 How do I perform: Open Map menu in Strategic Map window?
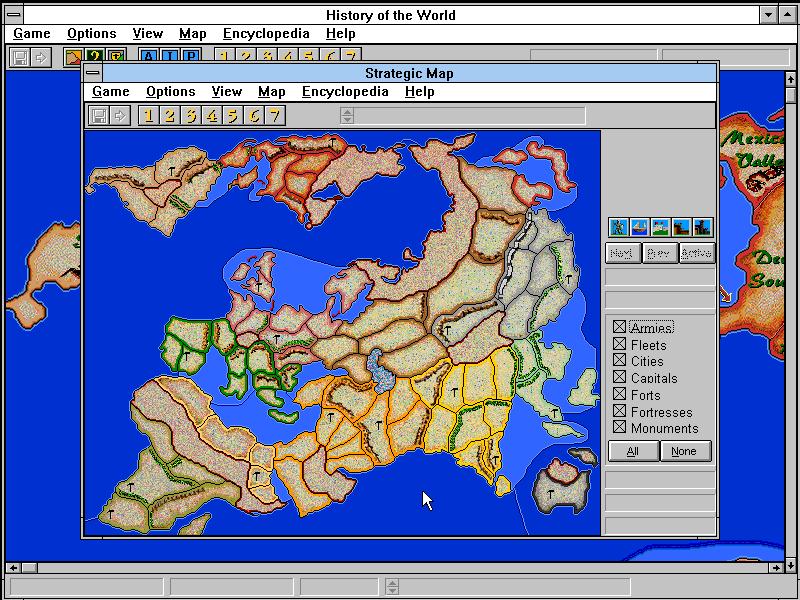(x=271, y=92)
